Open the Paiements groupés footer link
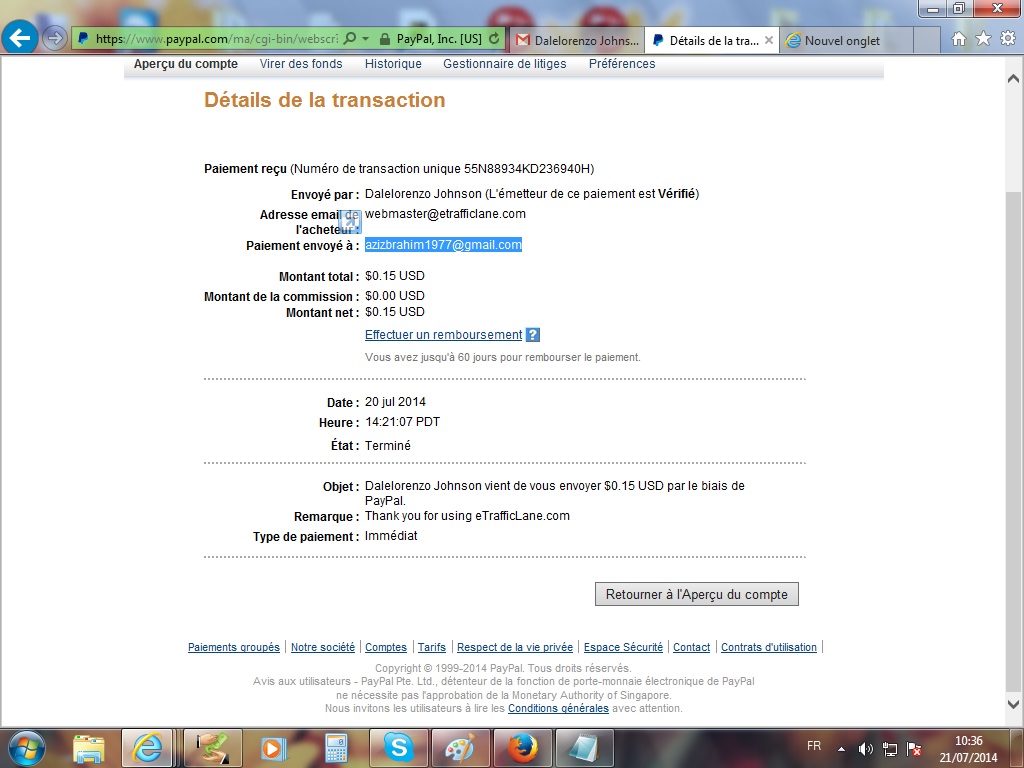Image resolution: width=1024 pixels, height=768 pixels. coord(234,647)
